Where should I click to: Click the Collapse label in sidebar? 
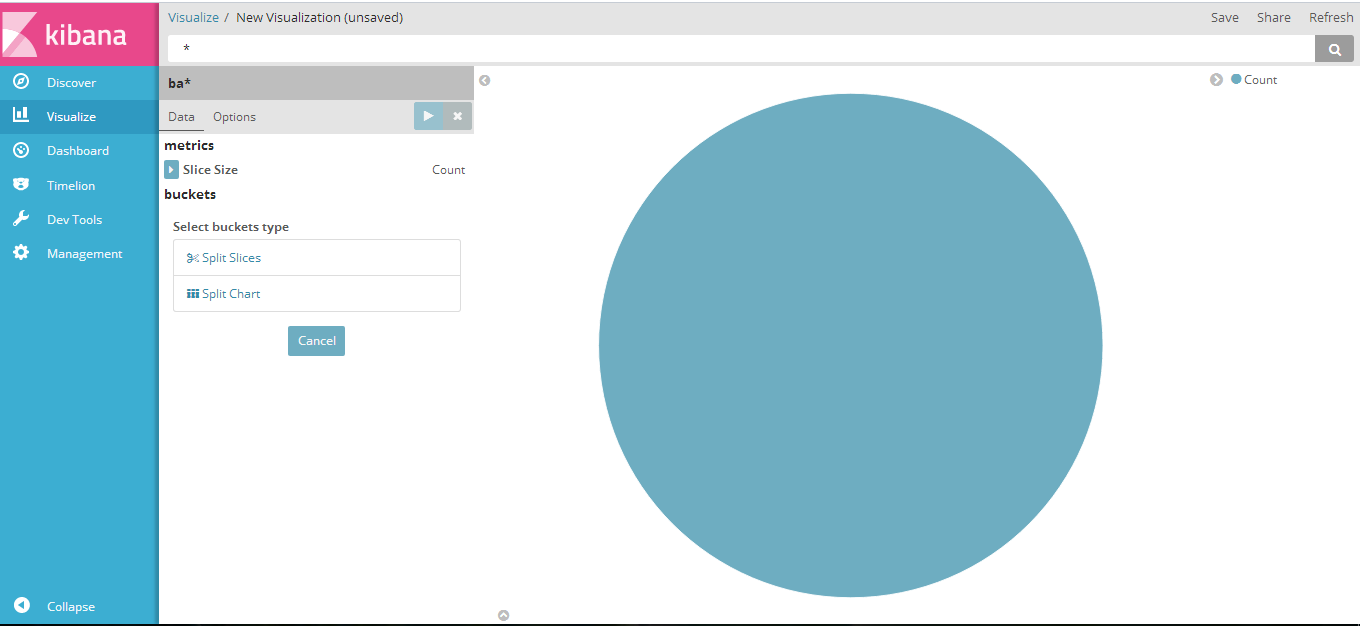pos(71,607)
